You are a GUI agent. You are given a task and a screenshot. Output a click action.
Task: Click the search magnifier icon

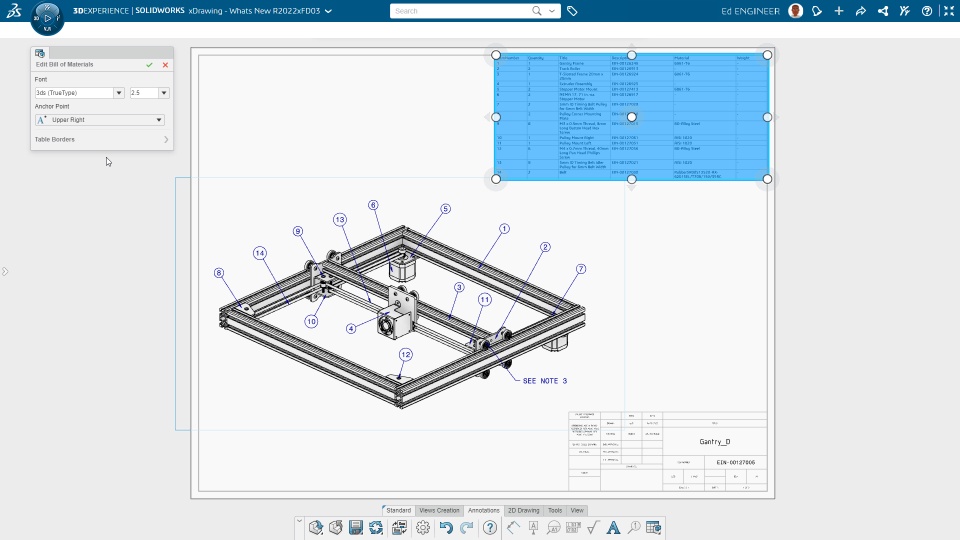pyautogui.click(x=537, y=10)
